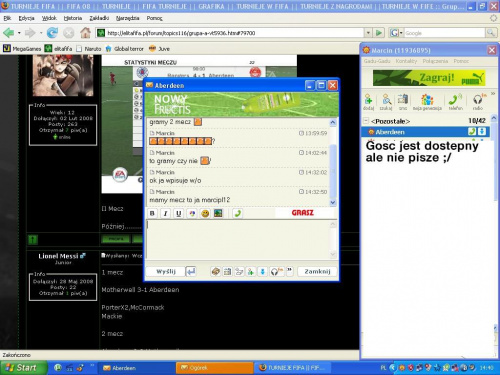Click the Zamknij button in chat
This screenshot has height=375, width=500.
[317, 272]
